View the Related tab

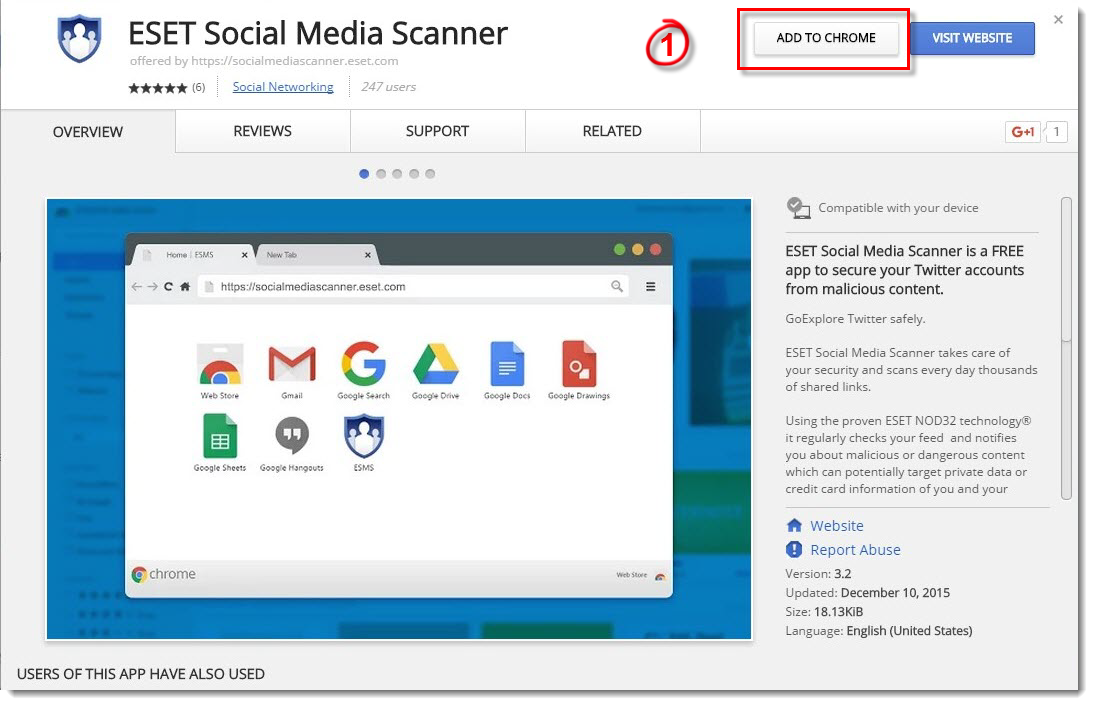pos(613,131)
